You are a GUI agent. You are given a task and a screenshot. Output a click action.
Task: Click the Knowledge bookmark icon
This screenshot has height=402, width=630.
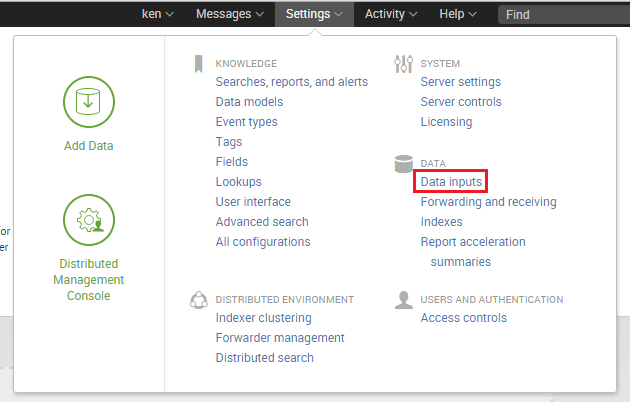click(199, 64)
